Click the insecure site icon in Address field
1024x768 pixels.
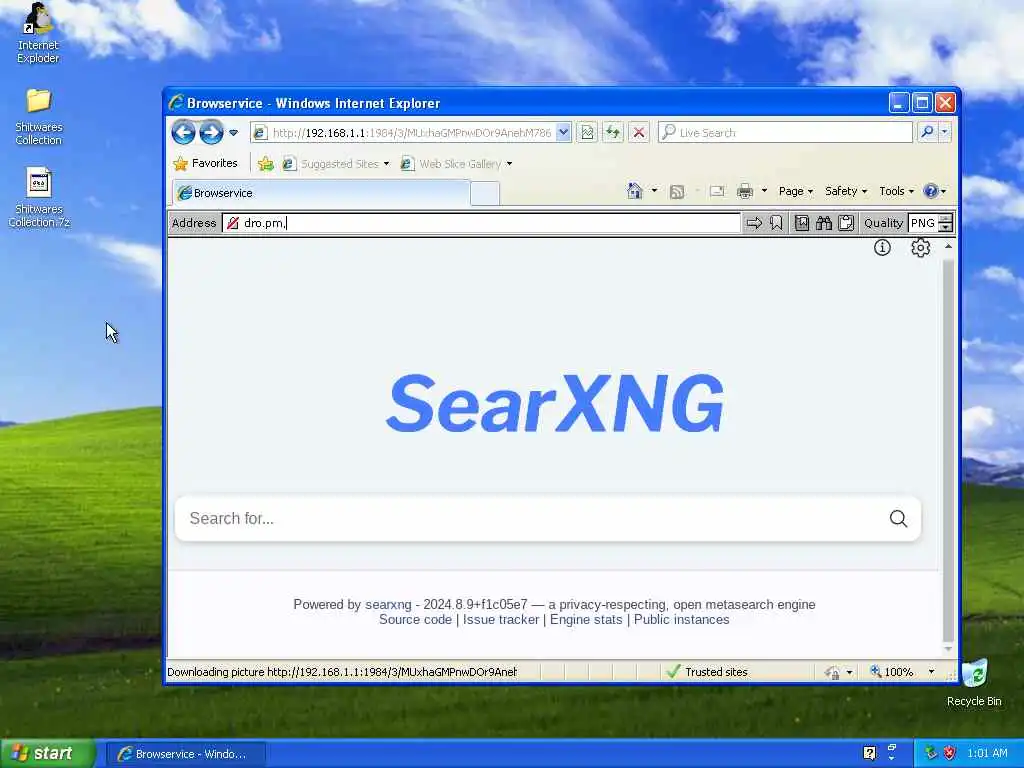[x=232, y=223]
